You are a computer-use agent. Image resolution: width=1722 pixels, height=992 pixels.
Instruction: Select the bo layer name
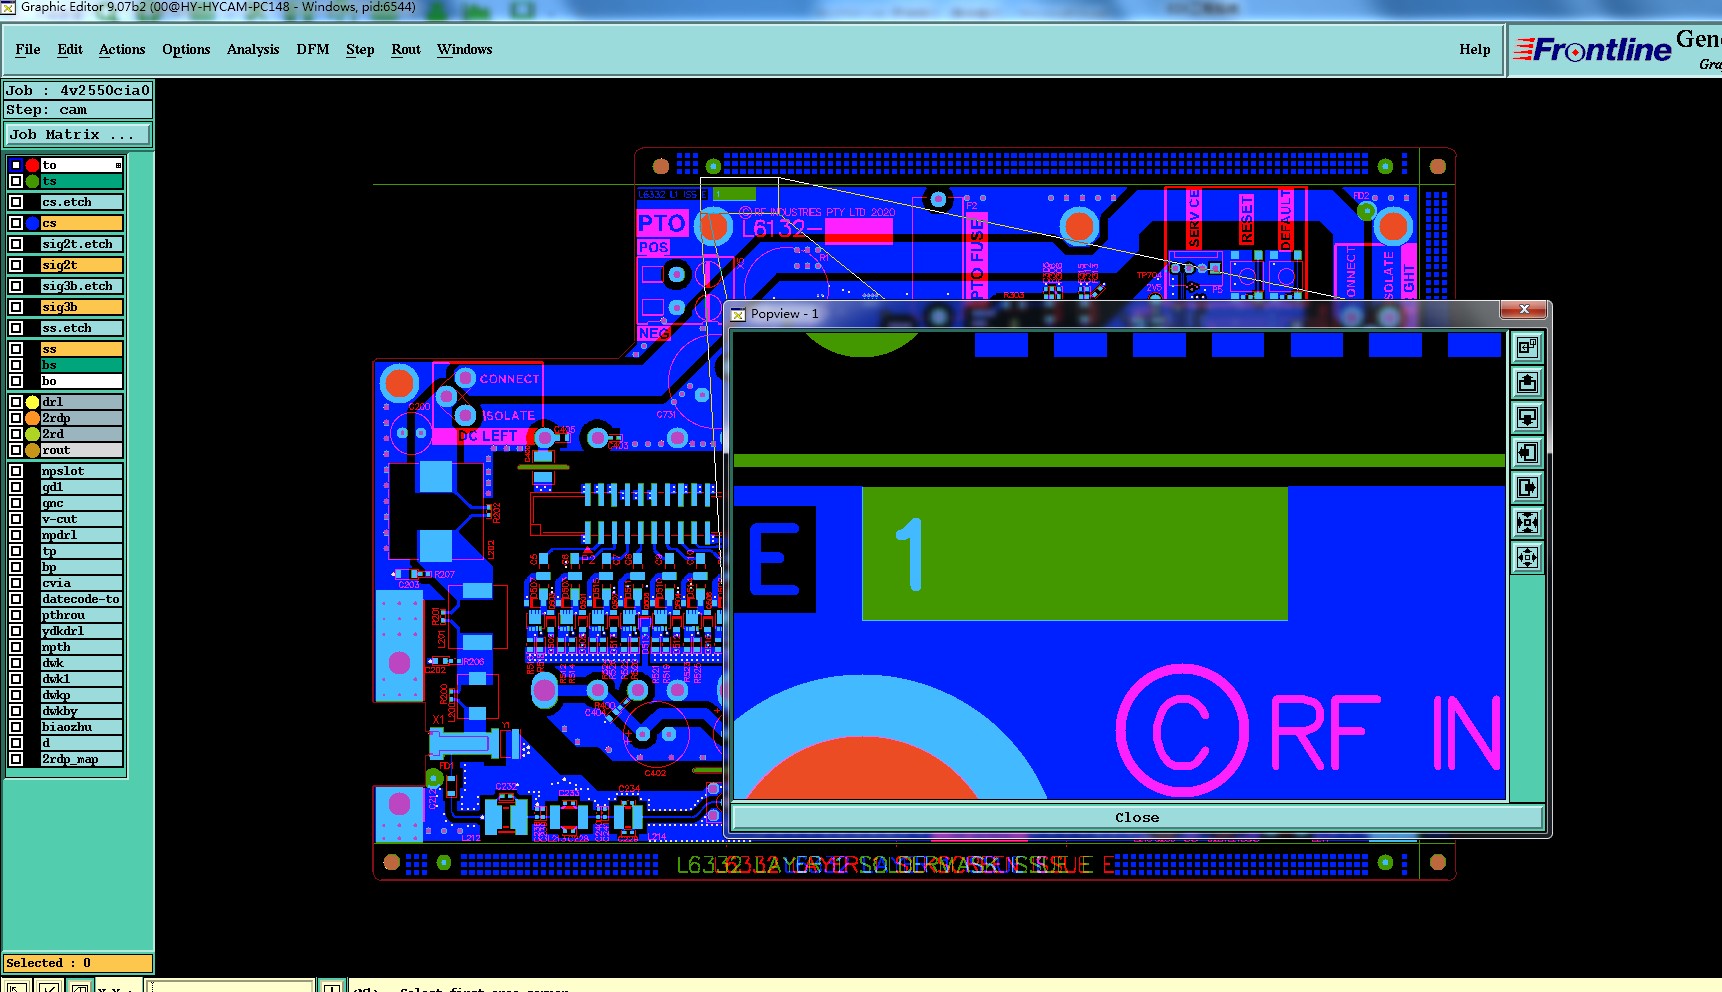pos(82,381)
